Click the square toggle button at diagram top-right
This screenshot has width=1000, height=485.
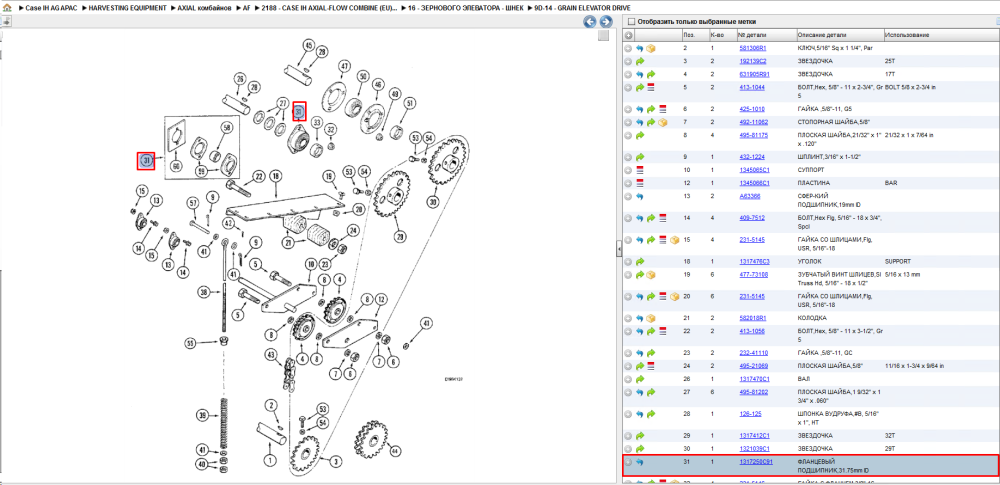[x=603, y=36]
